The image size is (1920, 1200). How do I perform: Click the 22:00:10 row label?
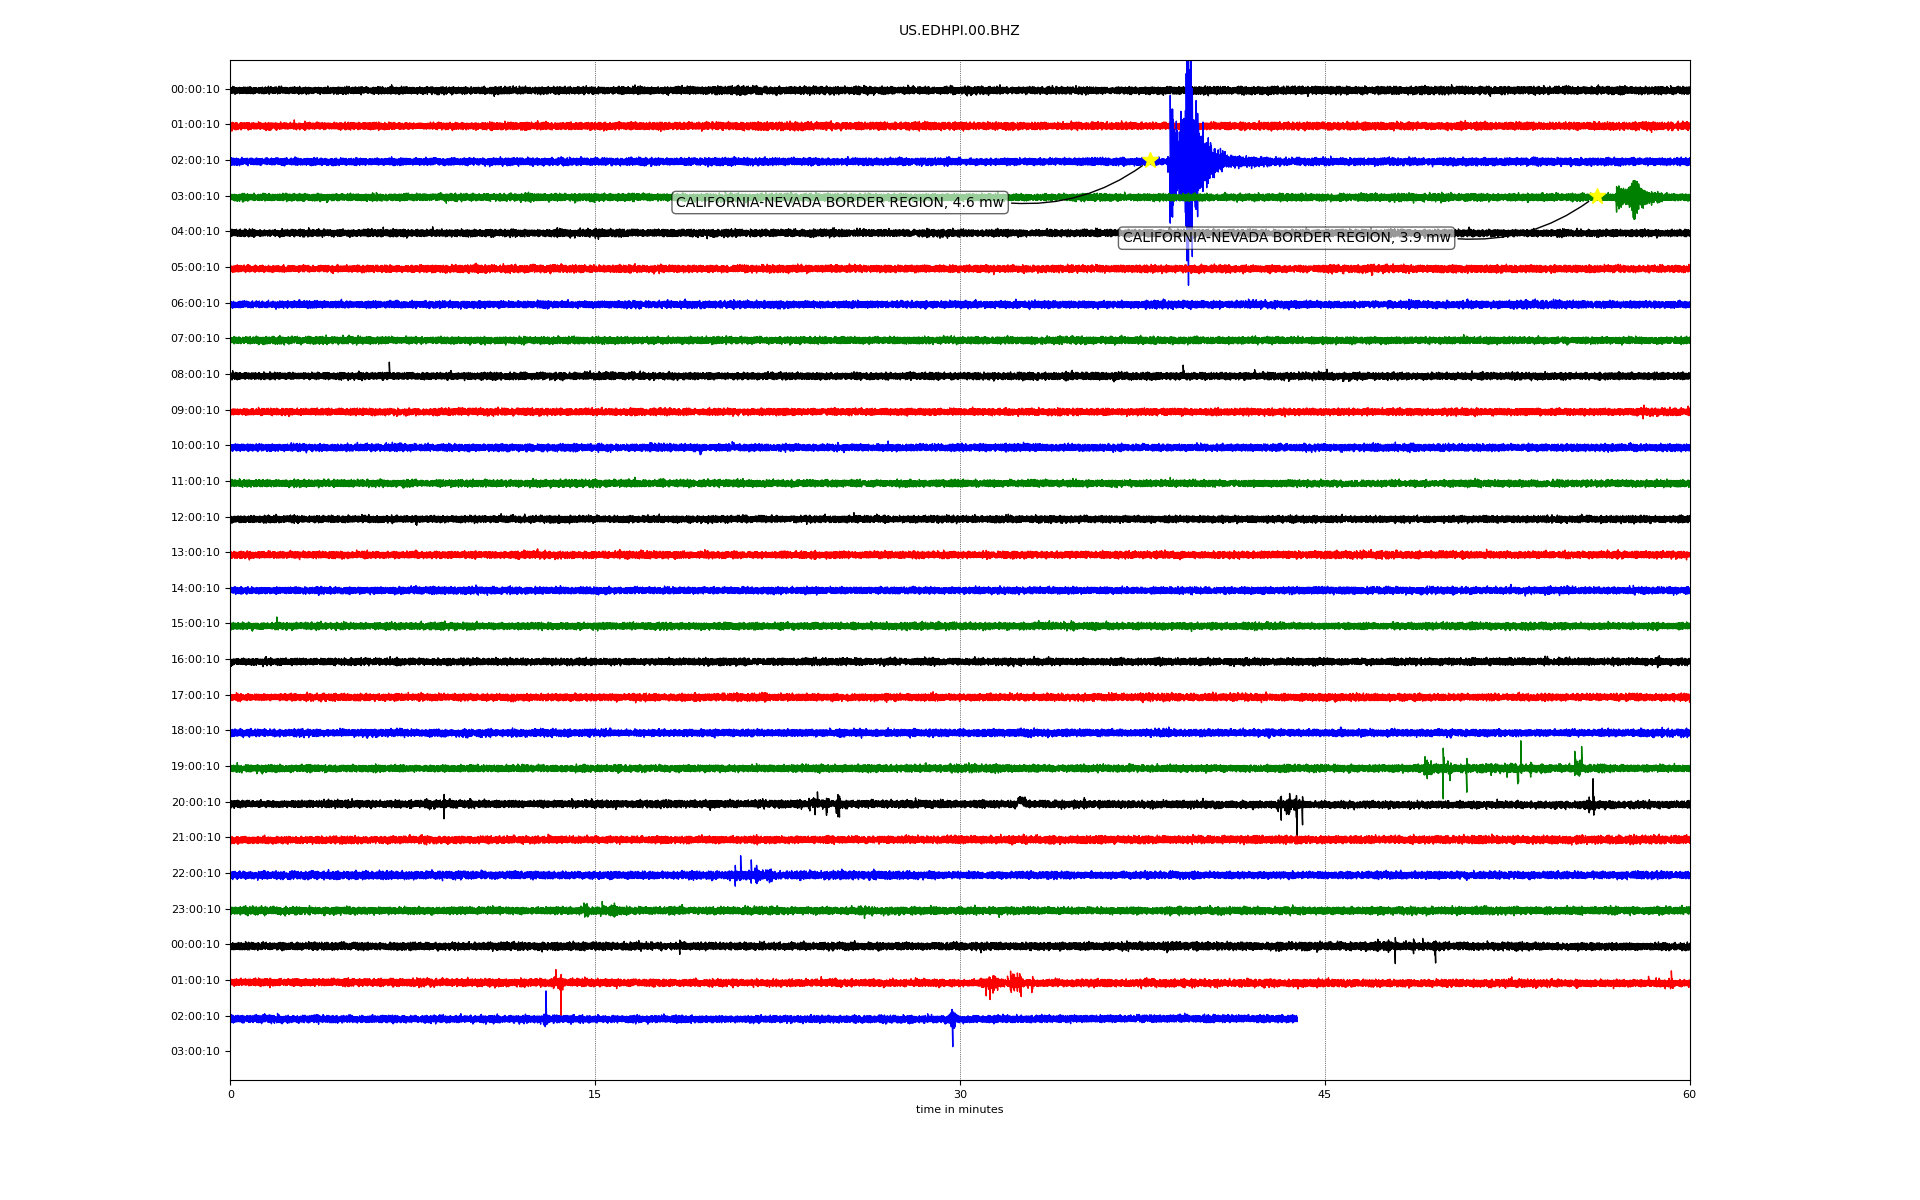(195, 874)
